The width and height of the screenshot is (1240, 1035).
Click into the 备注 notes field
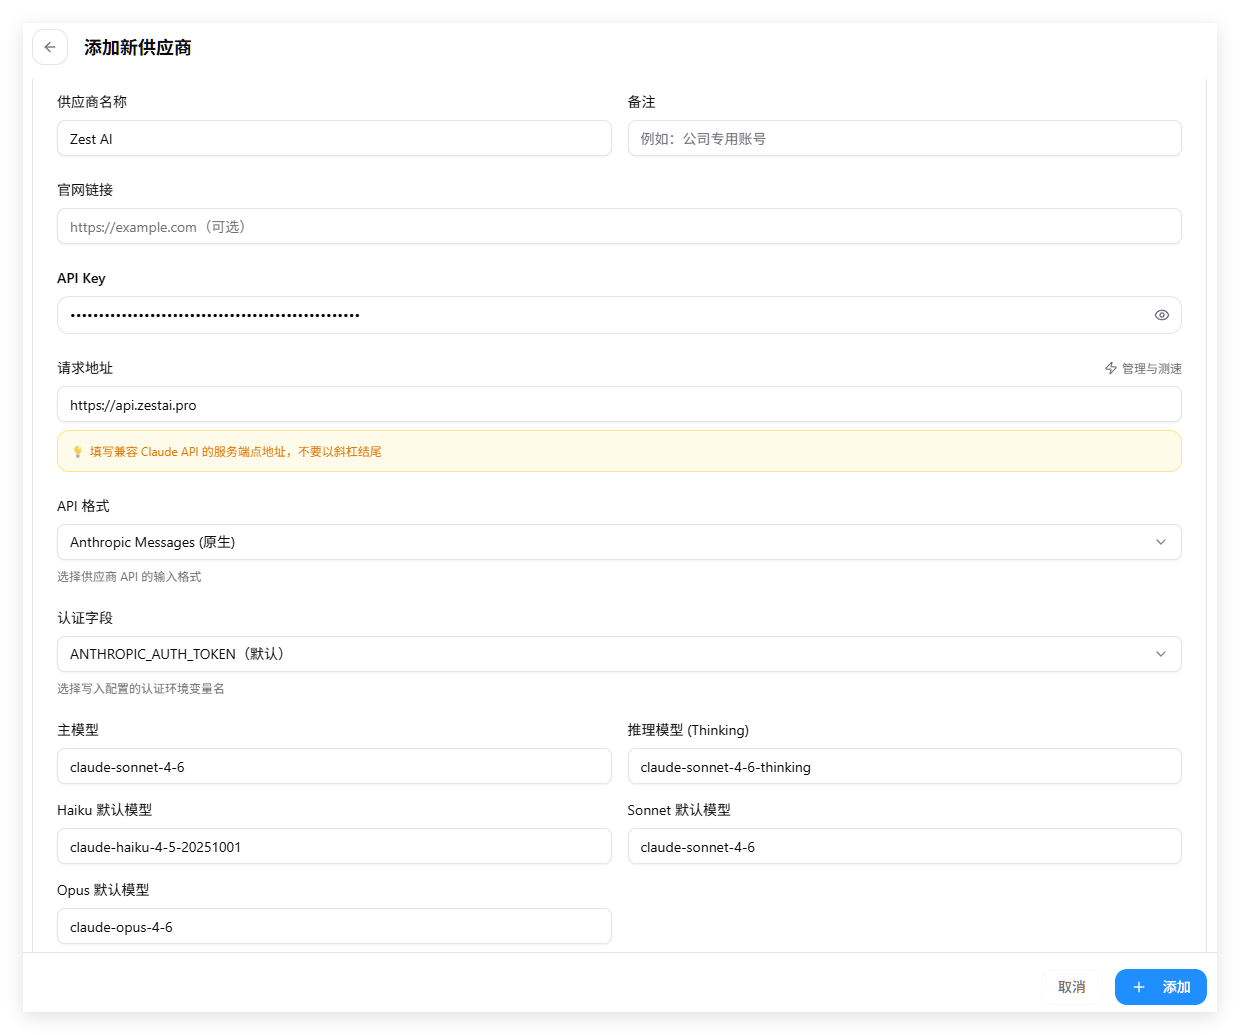904,139
